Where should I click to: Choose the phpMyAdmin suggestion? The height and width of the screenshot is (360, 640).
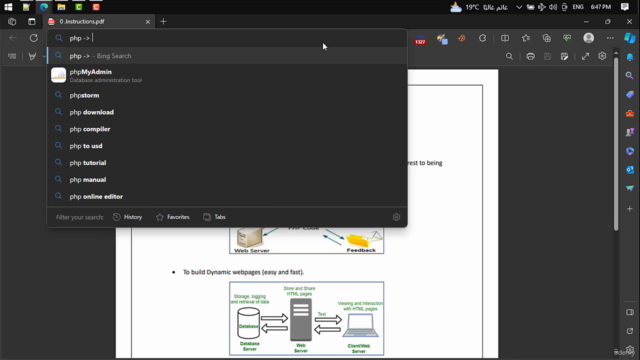(227, 76)
